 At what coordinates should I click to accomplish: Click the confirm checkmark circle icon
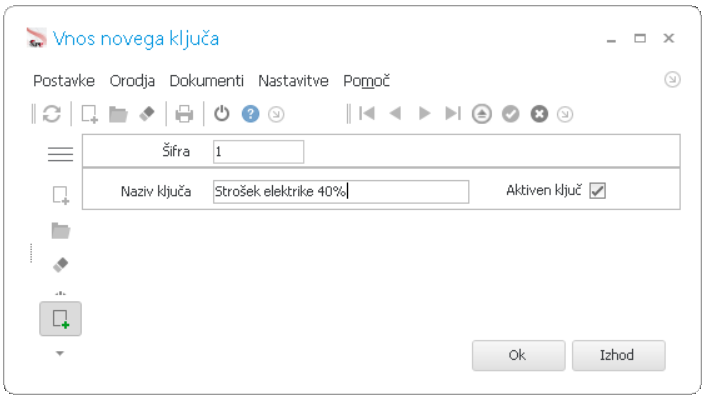[510, 114]
